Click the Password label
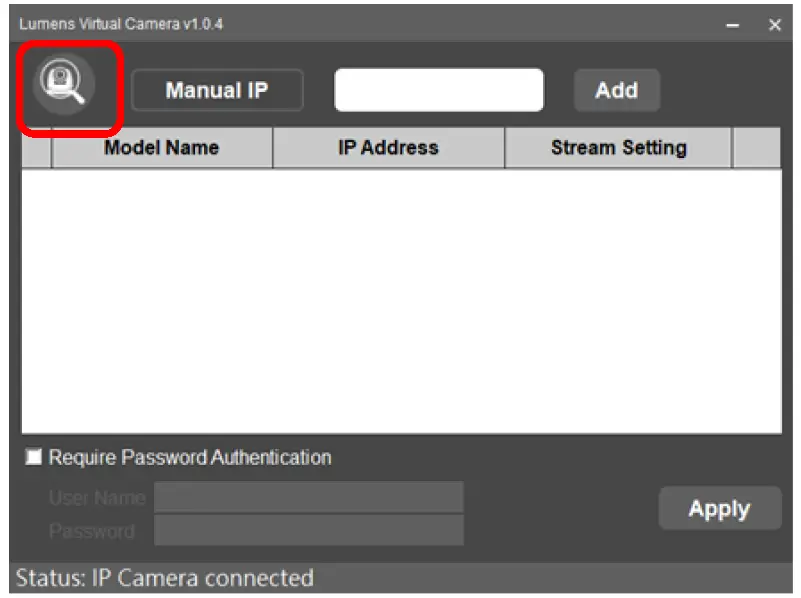 click(x=91, y=531)
